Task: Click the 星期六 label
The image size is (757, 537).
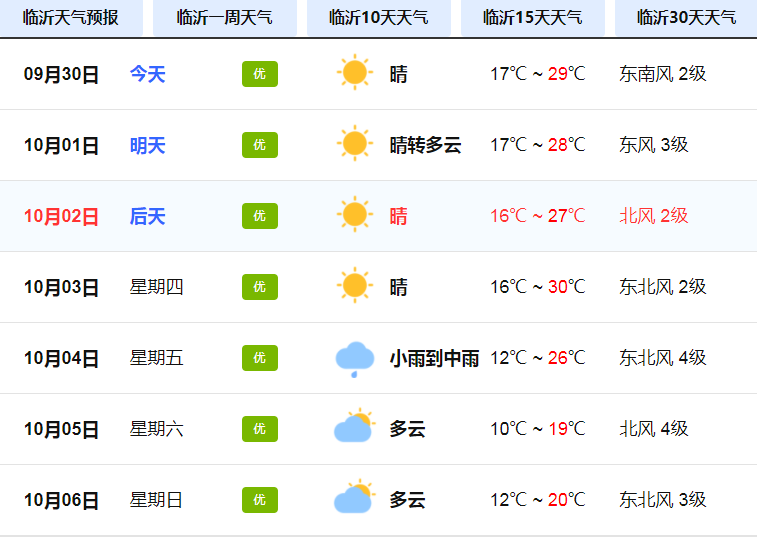Action: tap(156, 429)
